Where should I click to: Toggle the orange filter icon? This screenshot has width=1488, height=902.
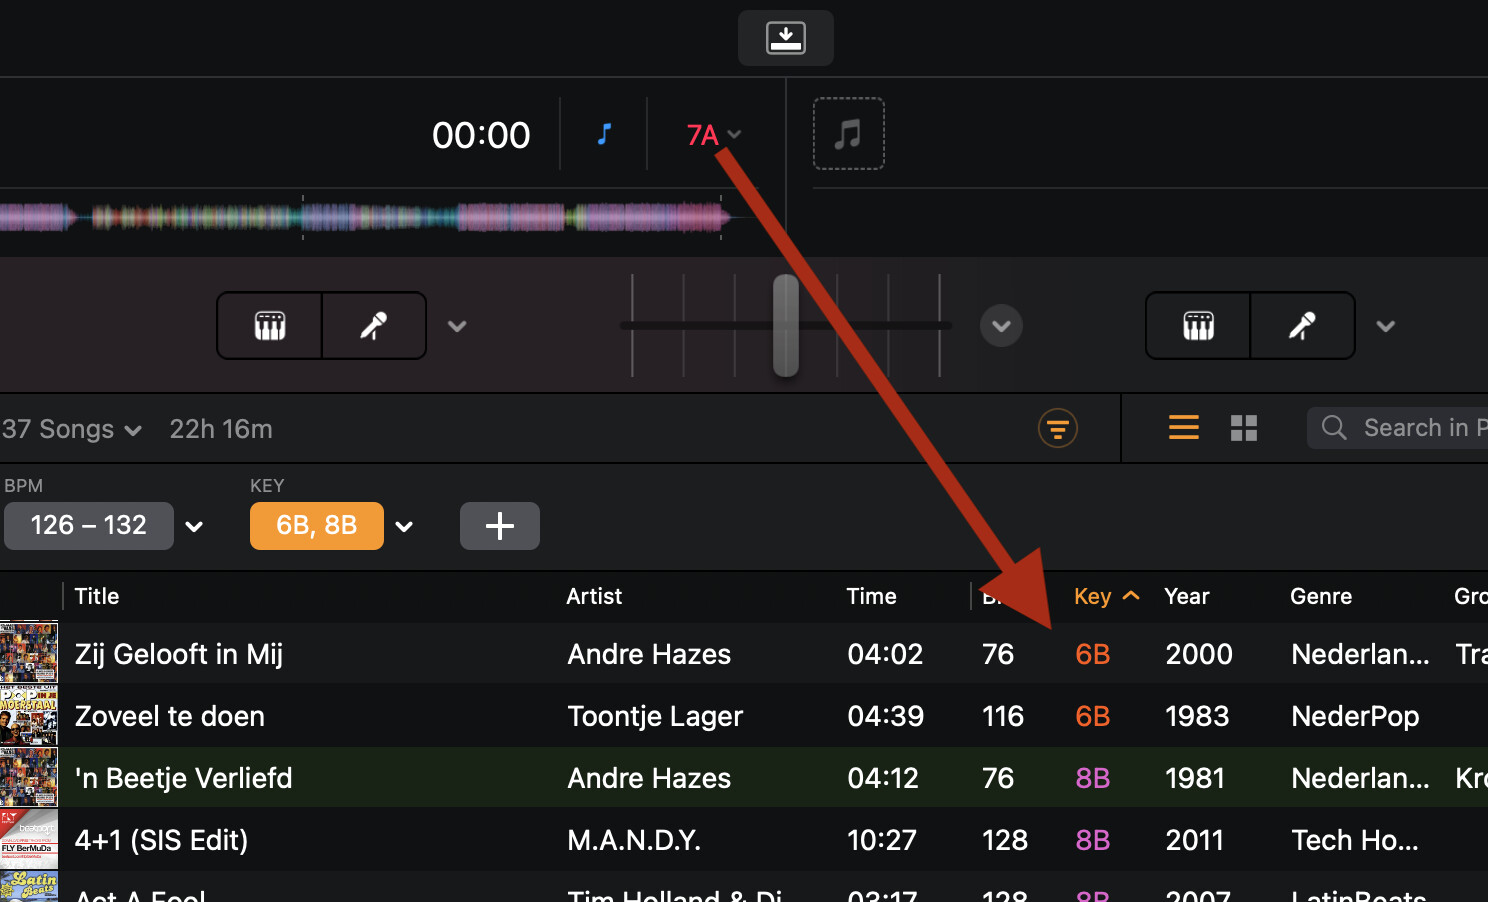pyautogui.click(x=1057, y=429)
